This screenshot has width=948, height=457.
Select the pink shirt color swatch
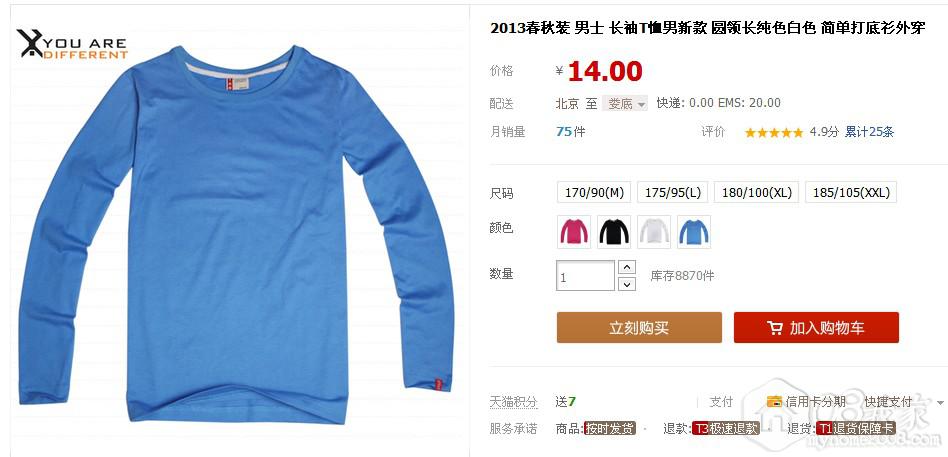tap(574, 232)
